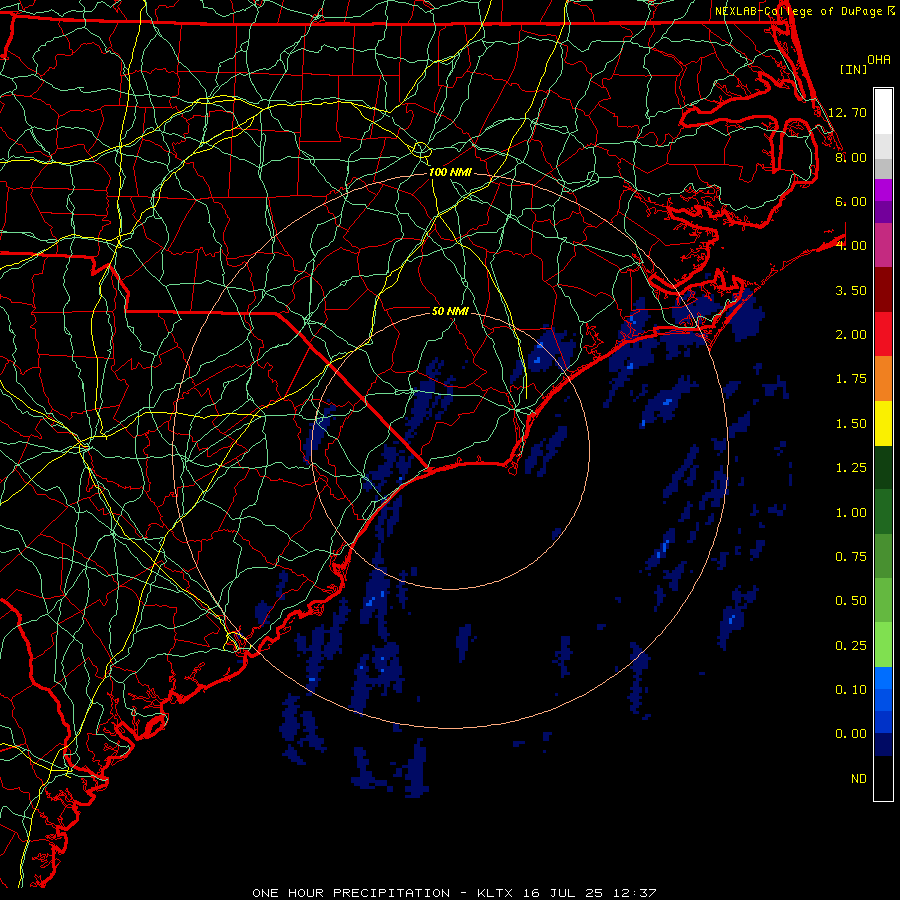Click the KLTX radar site identifier

click(495, 893)
